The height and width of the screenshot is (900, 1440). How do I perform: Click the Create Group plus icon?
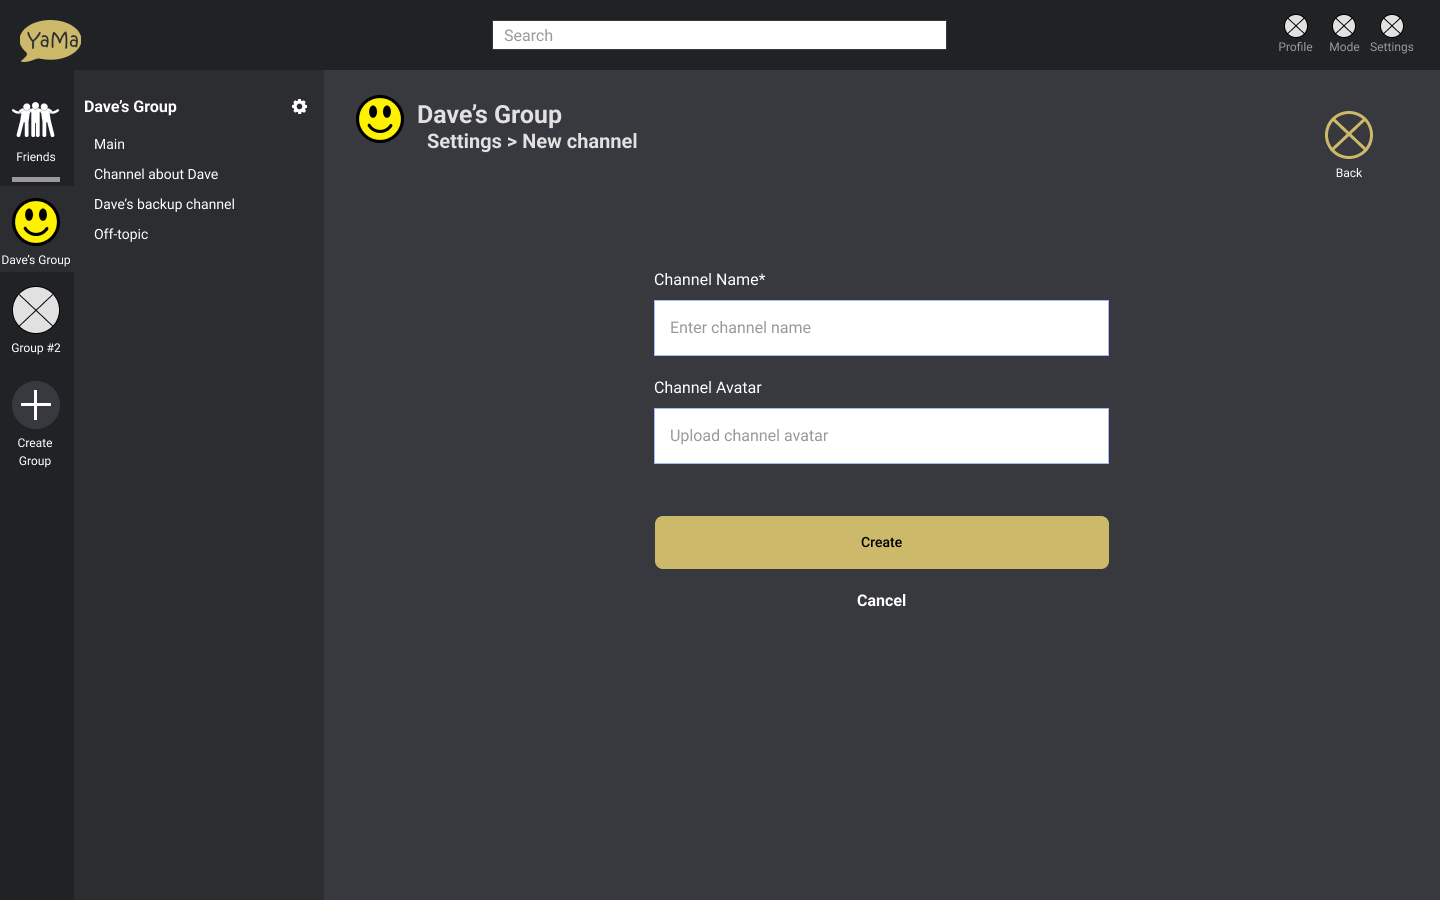tap(36, 406)
